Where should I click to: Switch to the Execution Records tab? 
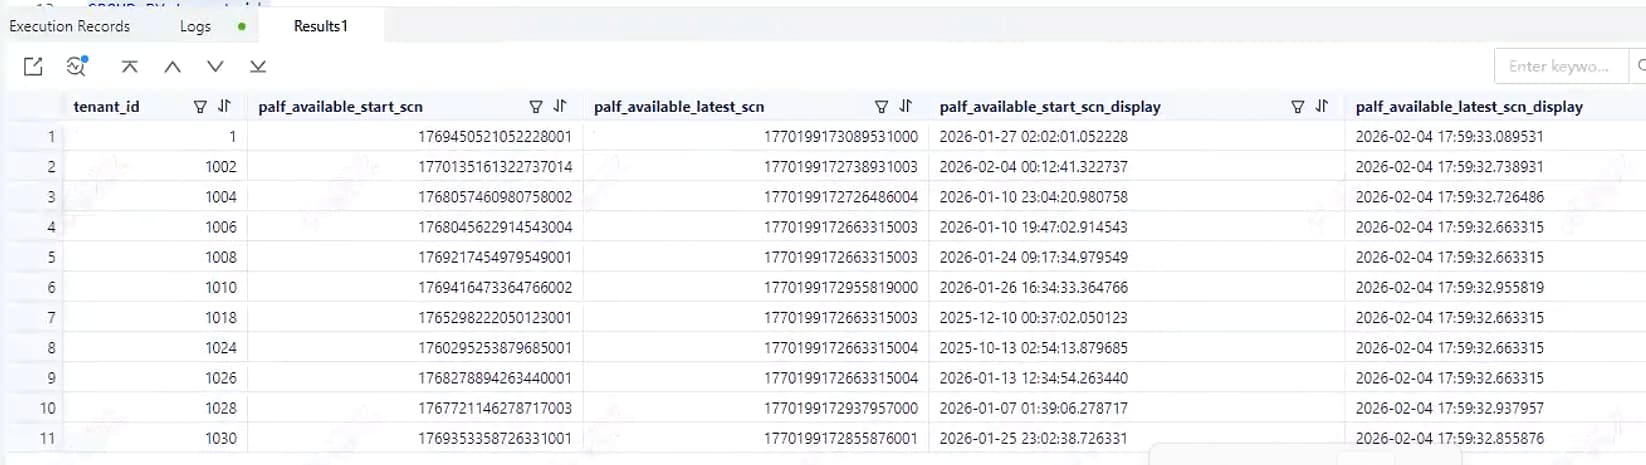click(x=70, y=26)
